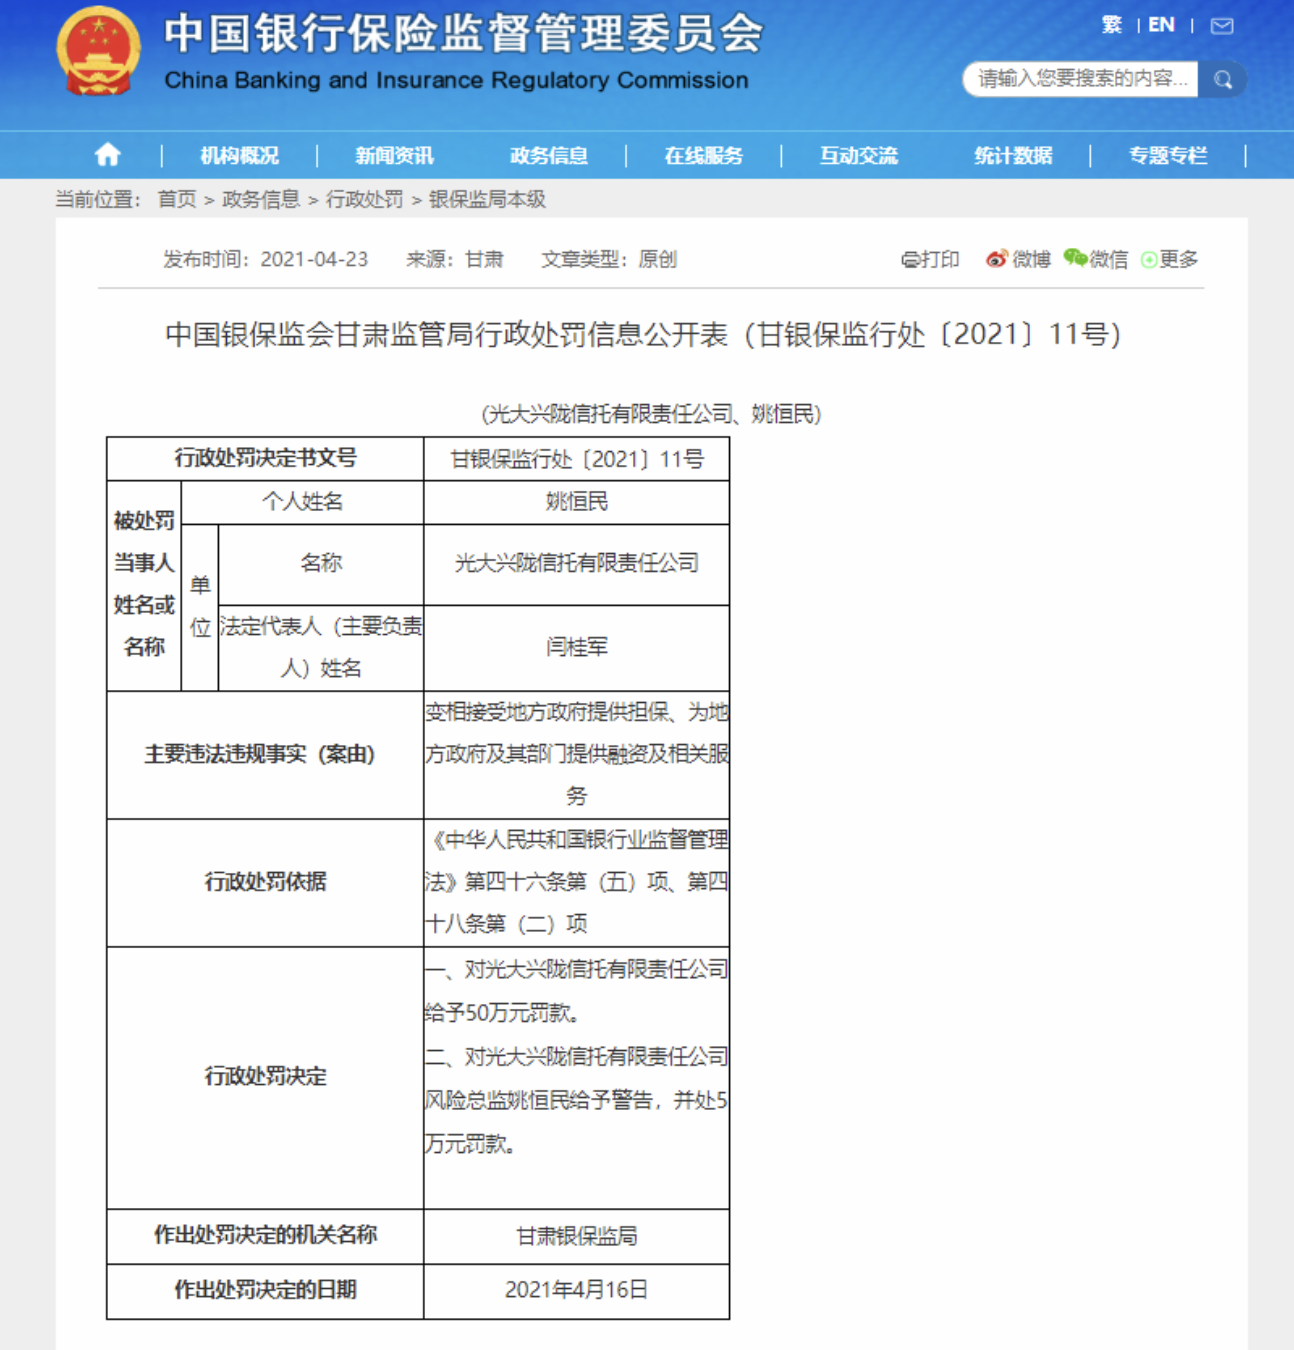Image resolution: width=1294 pixels, height=1350 pixels.
Task: Go to 统计数据 section
Action: tap(1013, 156)
